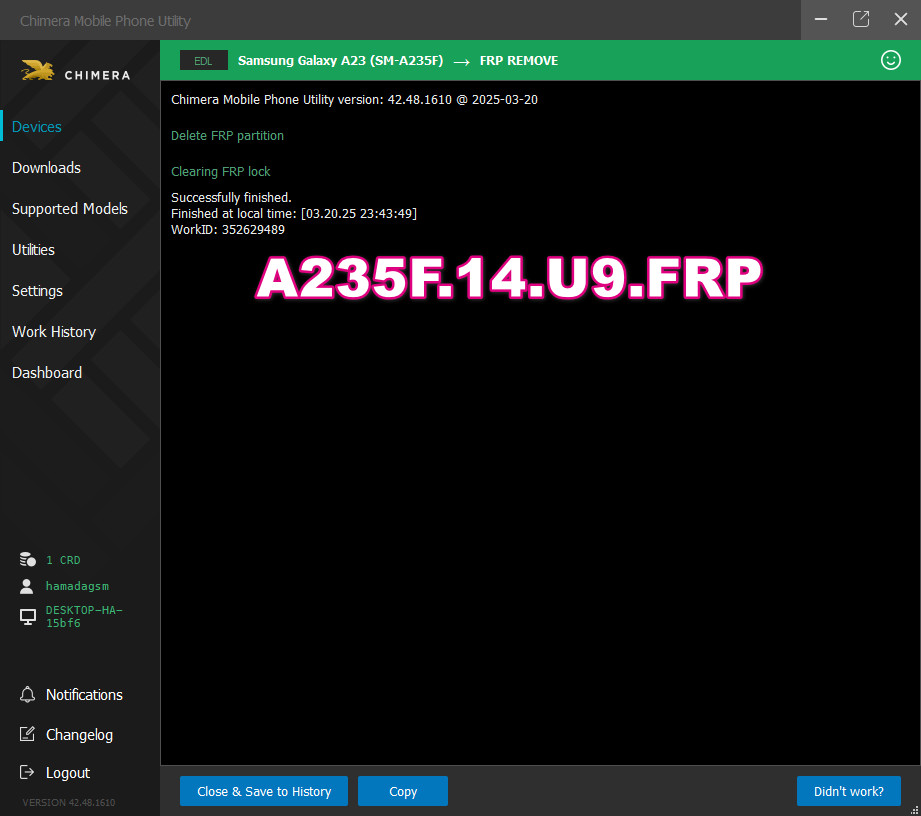This screenshot has height=816, width=921.
Task: Open Supported Models page
Action: click(x=69, y=209)
